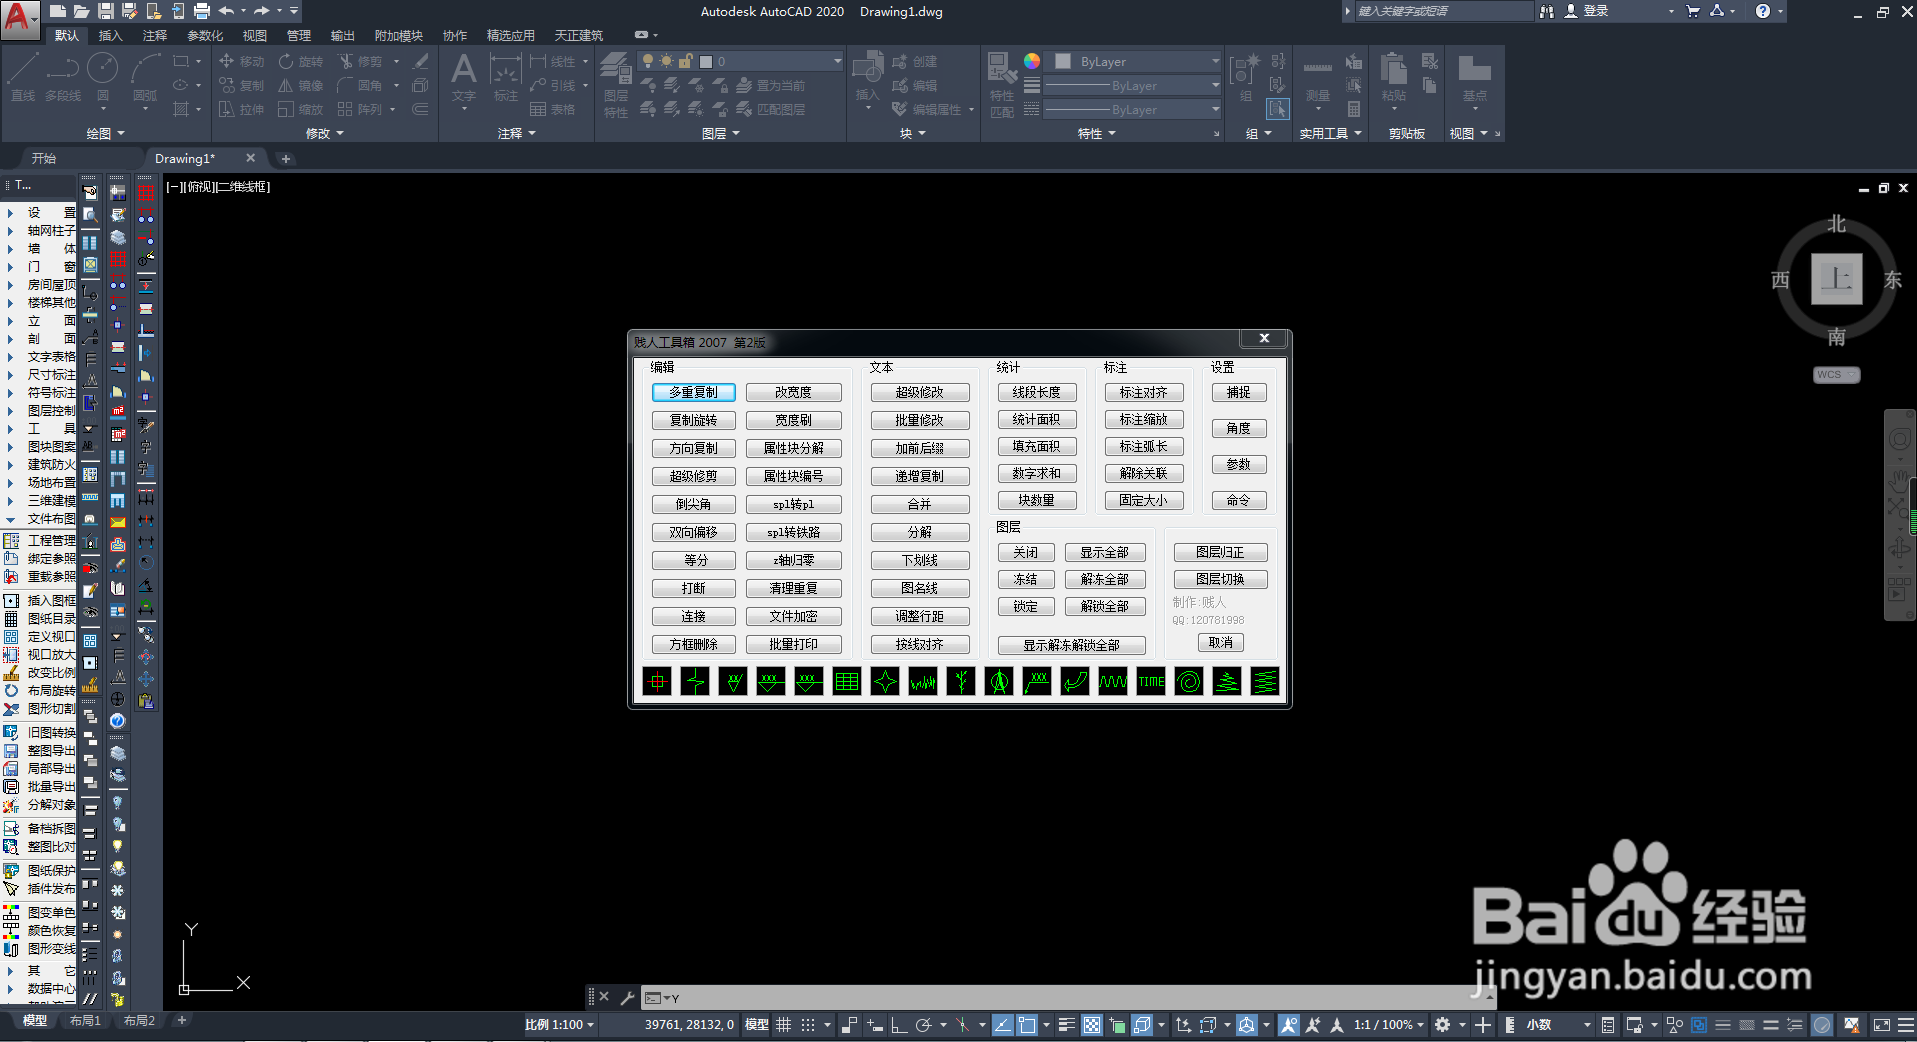The width and height of the screenshot is (1917, 1042).
Task: Click the sine wave icon in dialog
Action: [1113, 682]
